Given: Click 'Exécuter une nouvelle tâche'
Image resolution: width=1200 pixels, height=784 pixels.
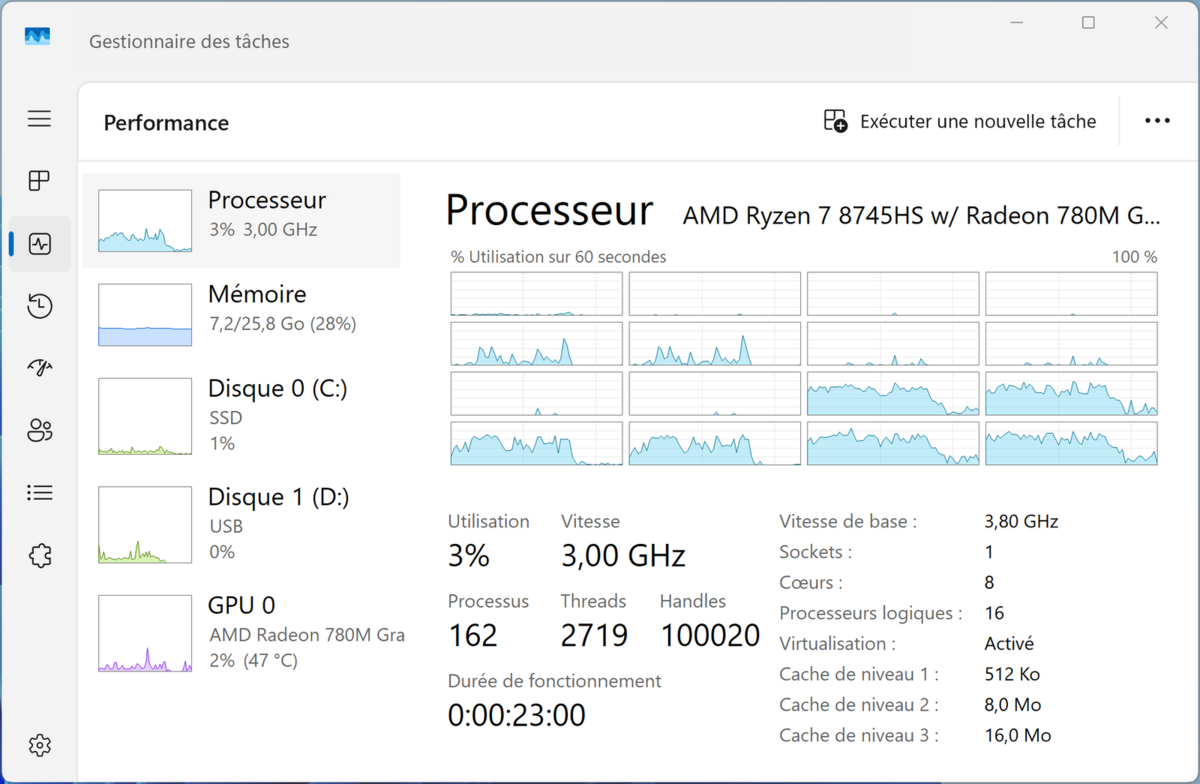Looking at the screenshot, I should click(960, 121).
